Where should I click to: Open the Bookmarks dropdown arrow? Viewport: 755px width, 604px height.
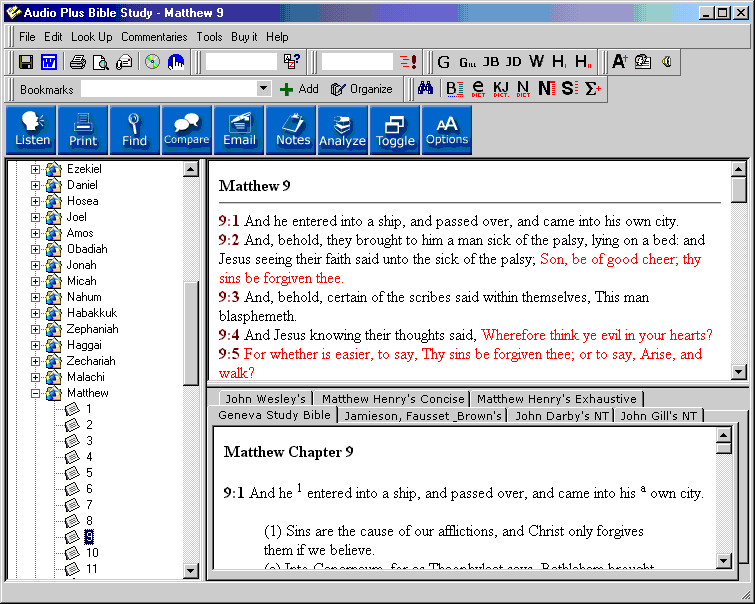coord(263,89)
